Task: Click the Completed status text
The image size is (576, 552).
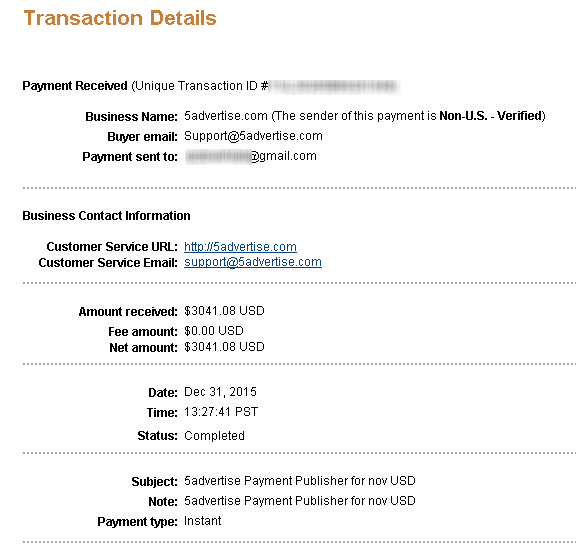Action: coord(214,436)
